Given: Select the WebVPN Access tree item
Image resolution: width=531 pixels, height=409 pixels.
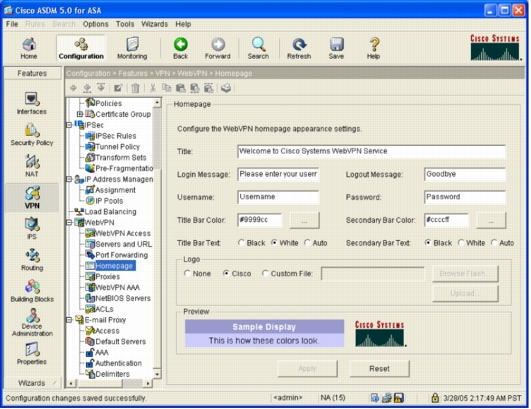Looking at the screenshot, I should (118, 233).
